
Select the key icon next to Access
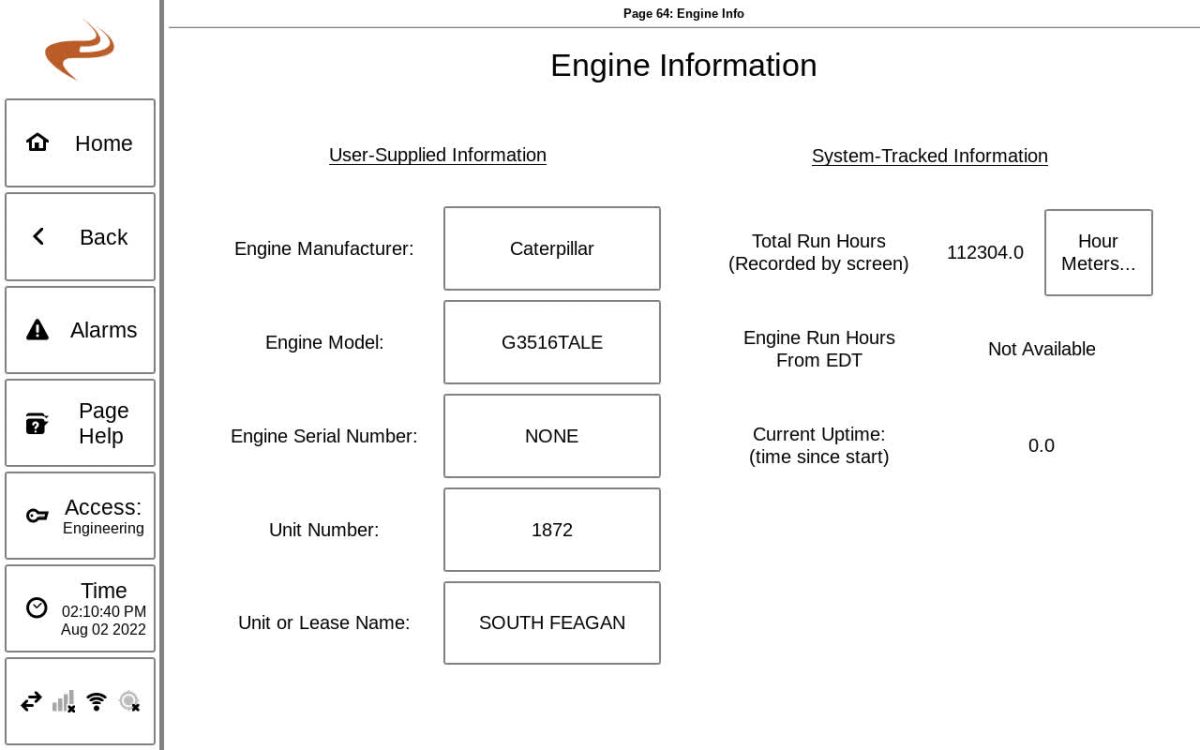(x=36, y=516)
